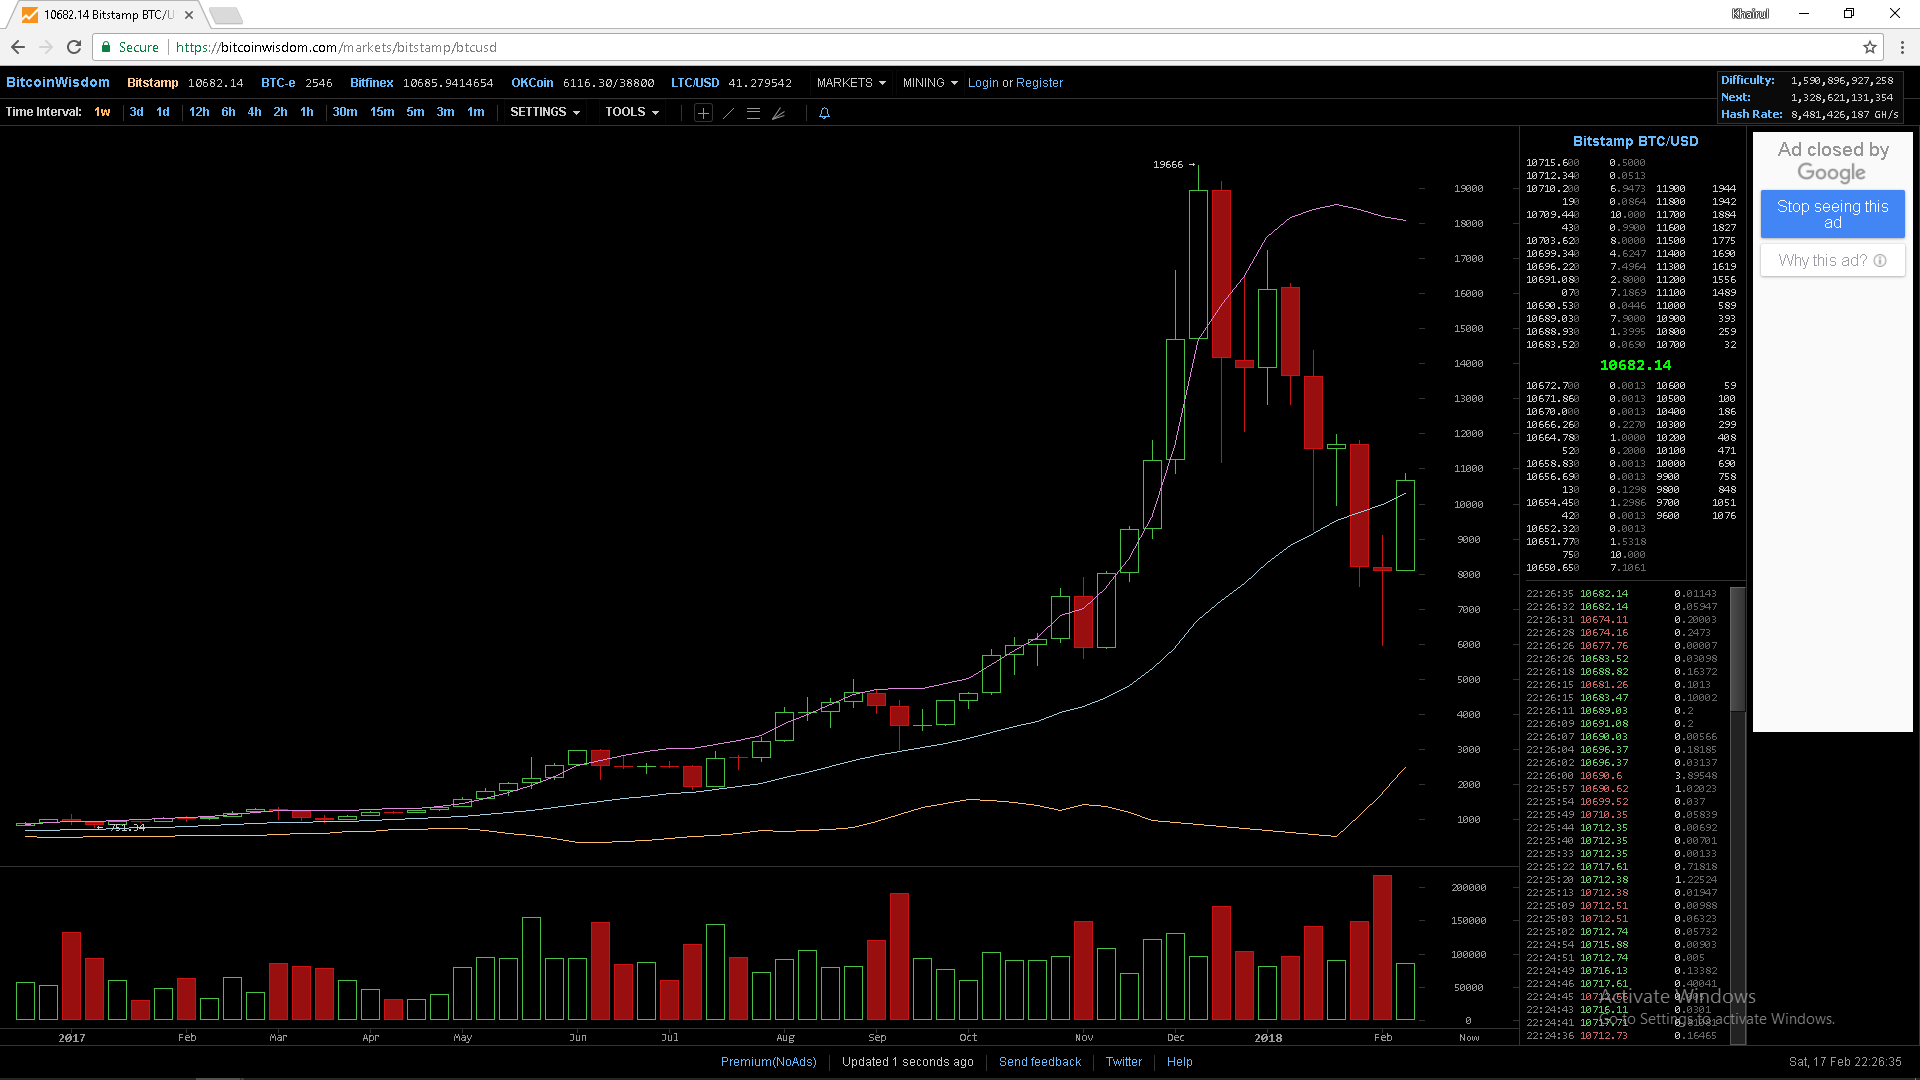The height and width of the screenshot is (1080, 1920).
Task: Switch chart to 15m interval
Action: click(382, 112)
